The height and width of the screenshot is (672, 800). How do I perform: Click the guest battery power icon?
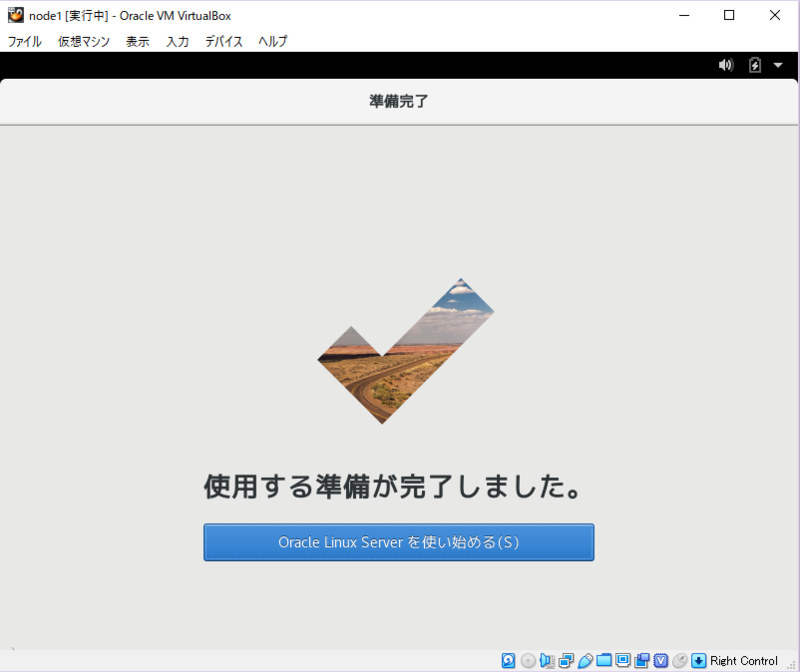(x=755, y=65)
